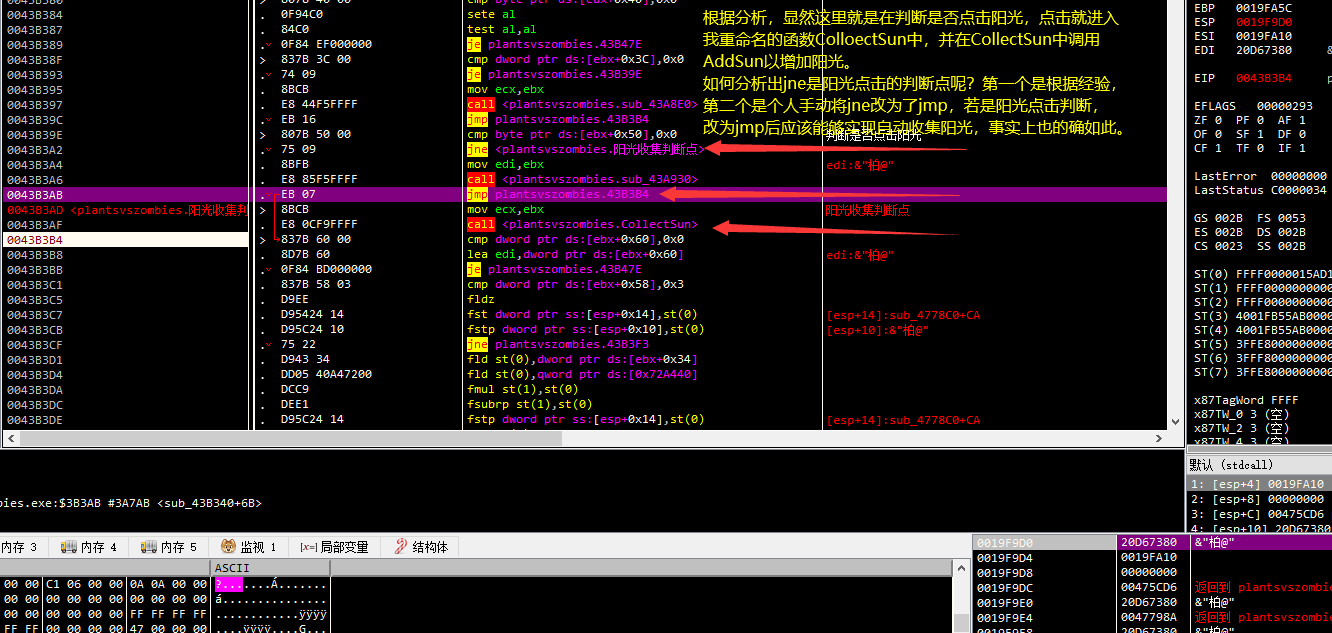Image resolution: width=1332 pixels, height=633 pixels.
Task: Select address 0043B3CF in the address column
Action: pyautogui.click(x=35, y=345)
